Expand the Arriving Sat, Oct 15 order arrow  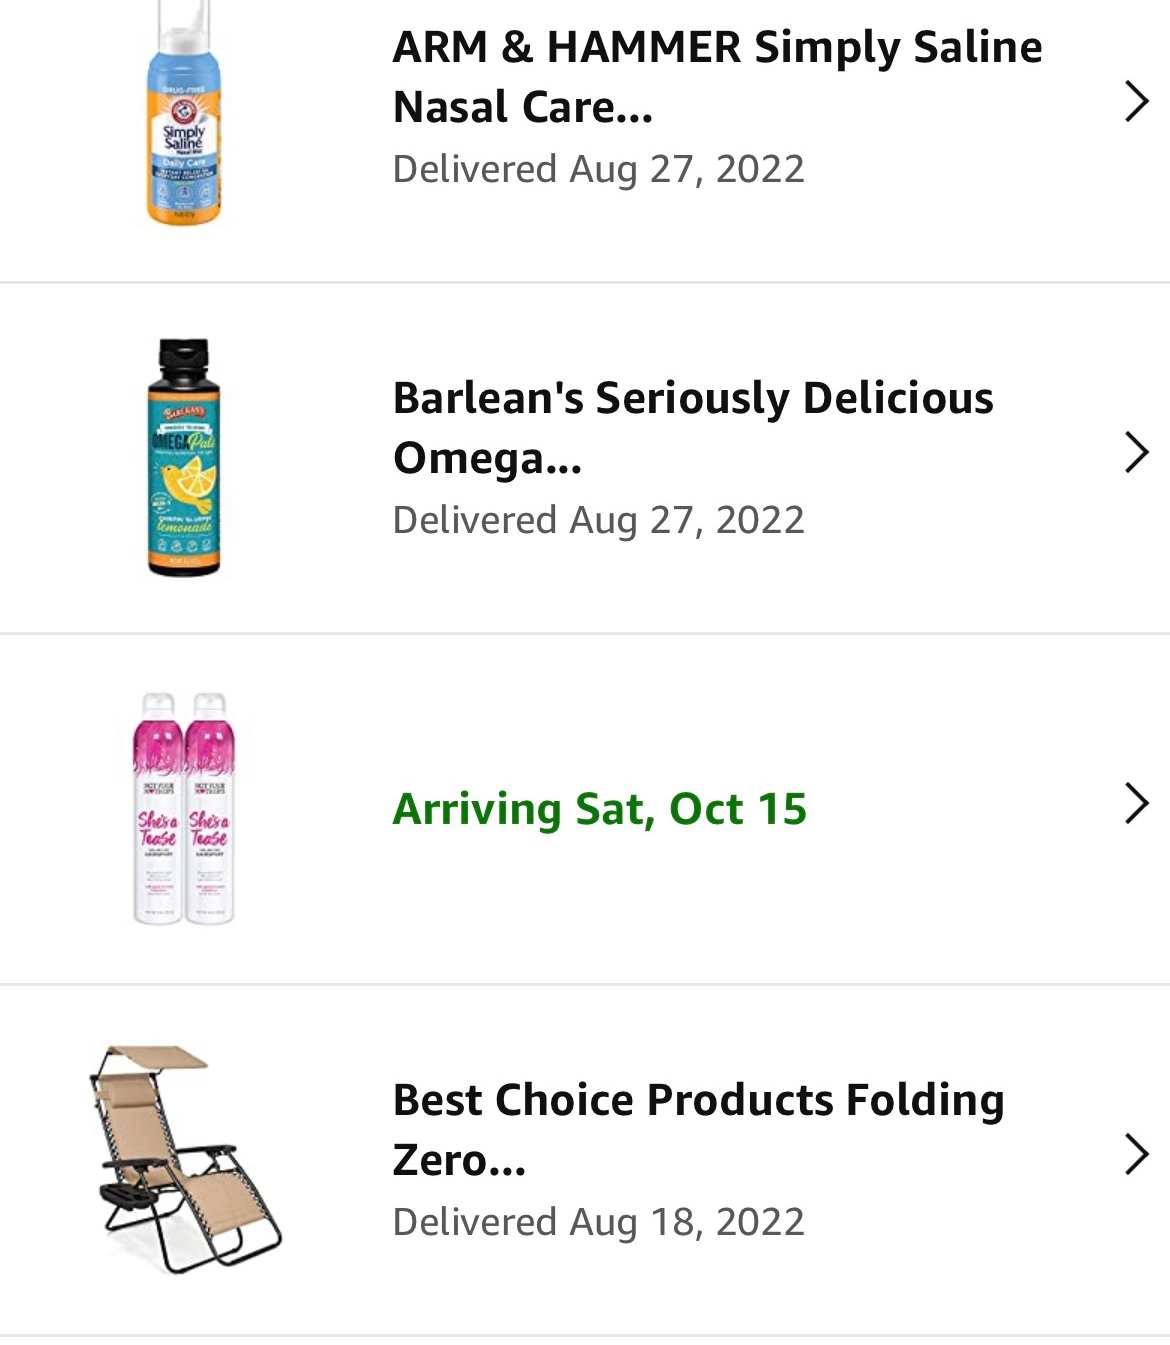coord(1136,803)
